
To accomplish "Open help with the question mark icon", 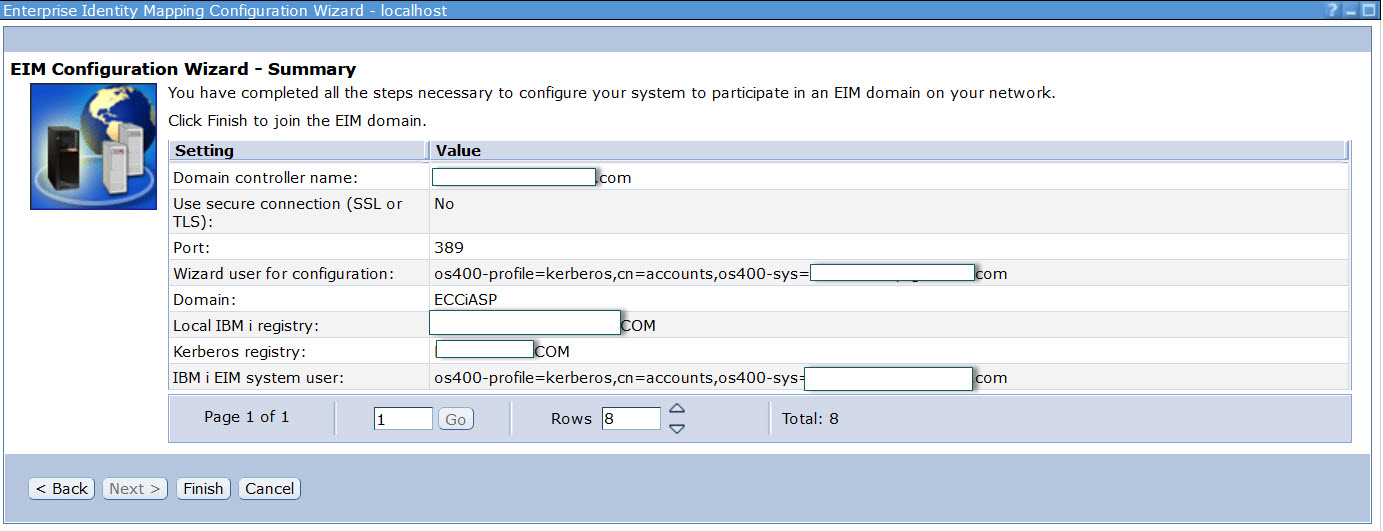I will pyautogui.click(x=1332, y=11).
